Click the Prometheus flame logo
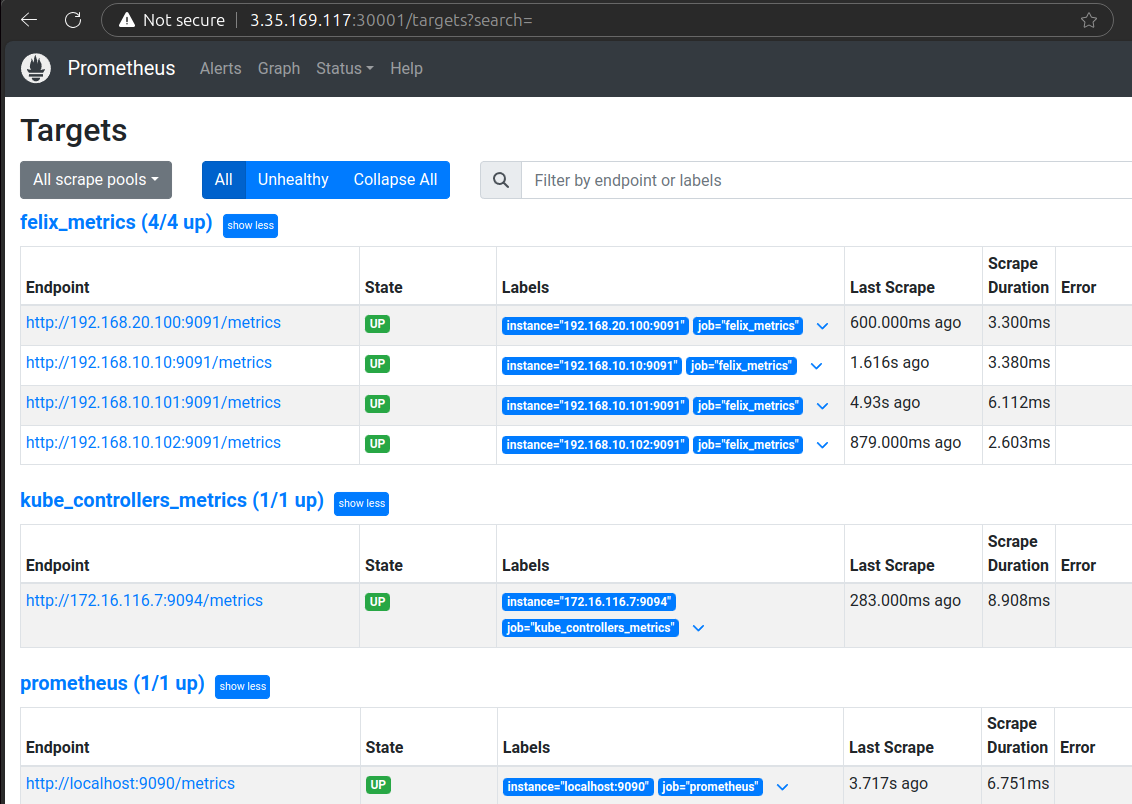 pos(36,69)
